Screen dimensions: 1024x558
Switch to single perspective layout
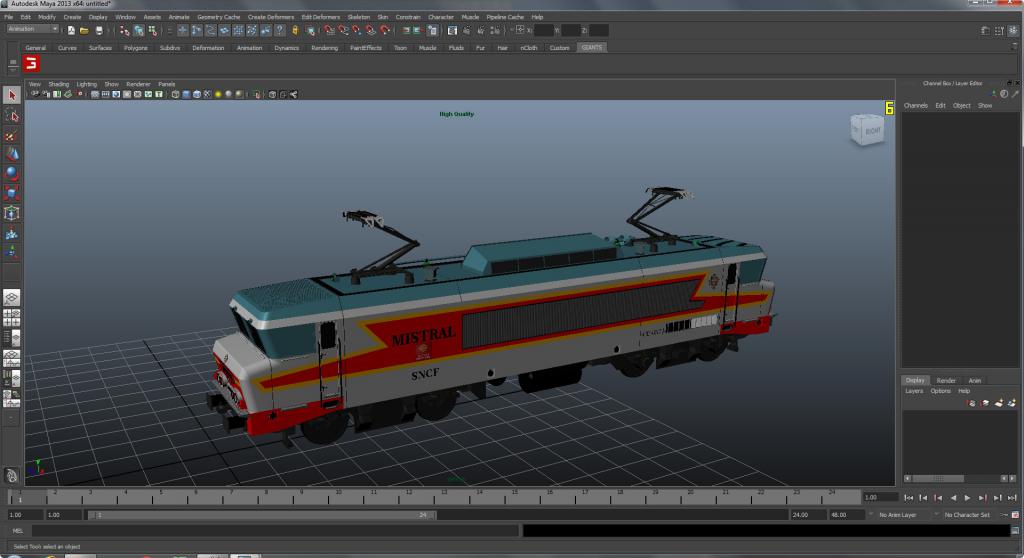coord(12,298)
